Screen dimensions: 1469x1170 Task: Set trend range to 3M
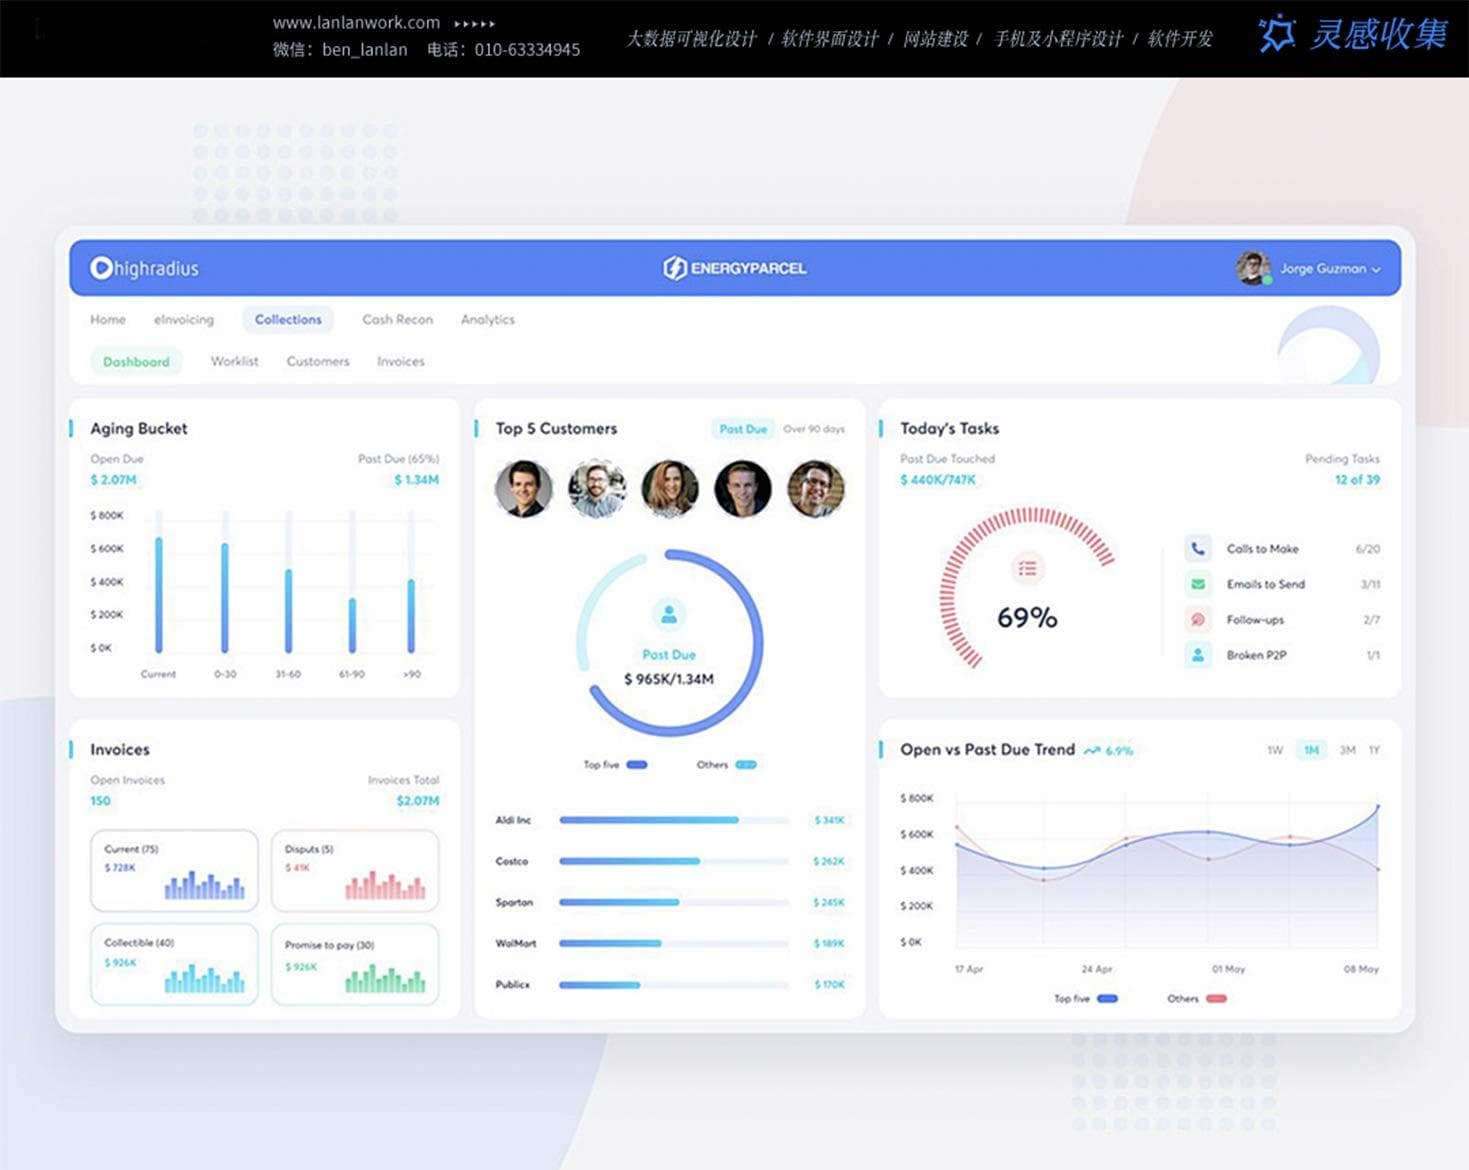[1348, 750]
